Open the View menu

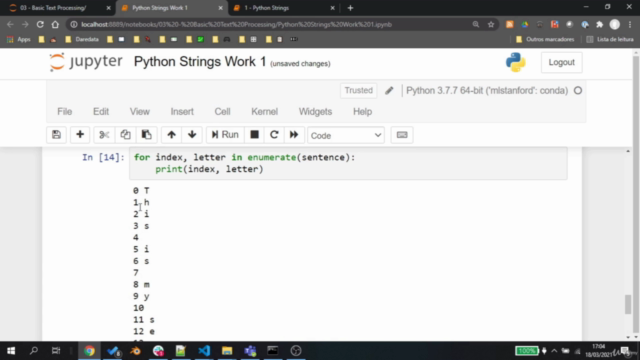point(140,111)
